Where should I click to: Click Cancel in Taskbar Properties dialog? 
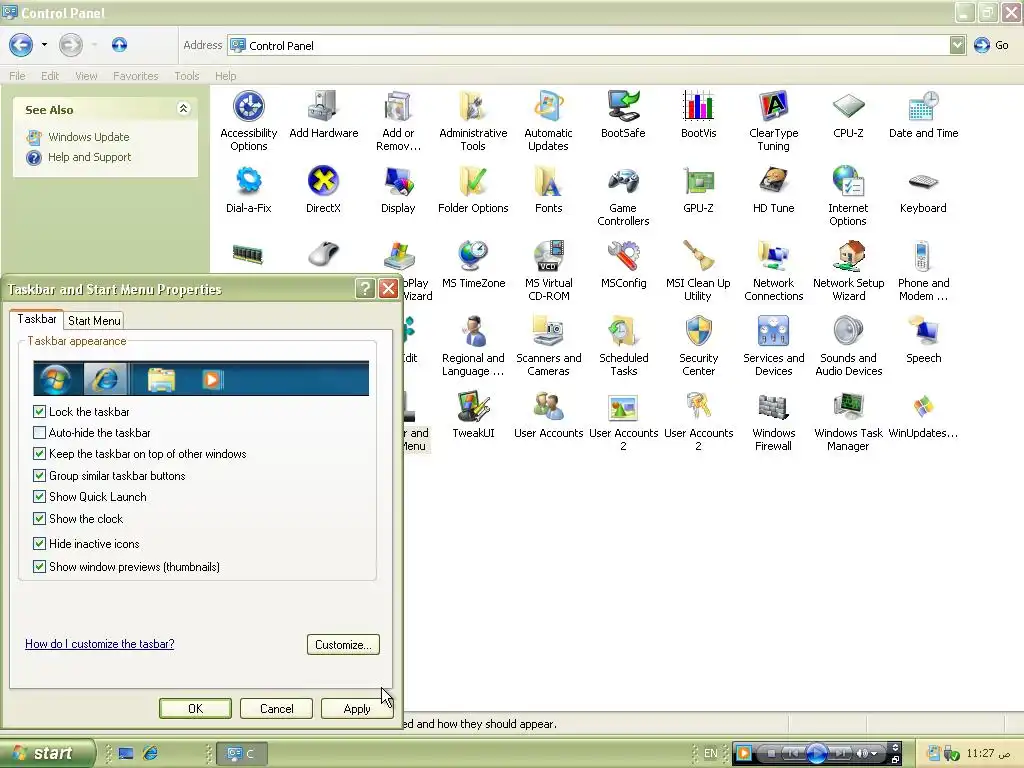276,709
